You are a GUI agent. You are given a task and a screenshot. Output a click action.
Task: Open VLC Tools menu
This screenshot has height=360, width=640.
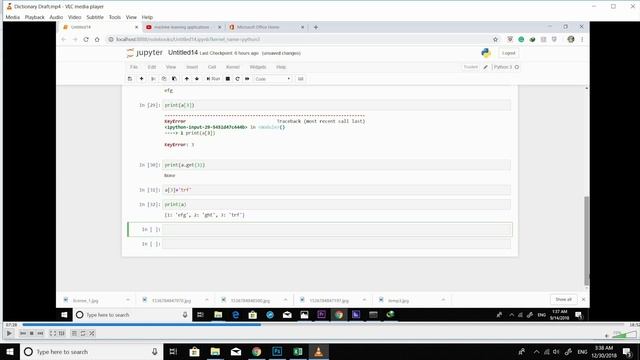click(115, 17)
